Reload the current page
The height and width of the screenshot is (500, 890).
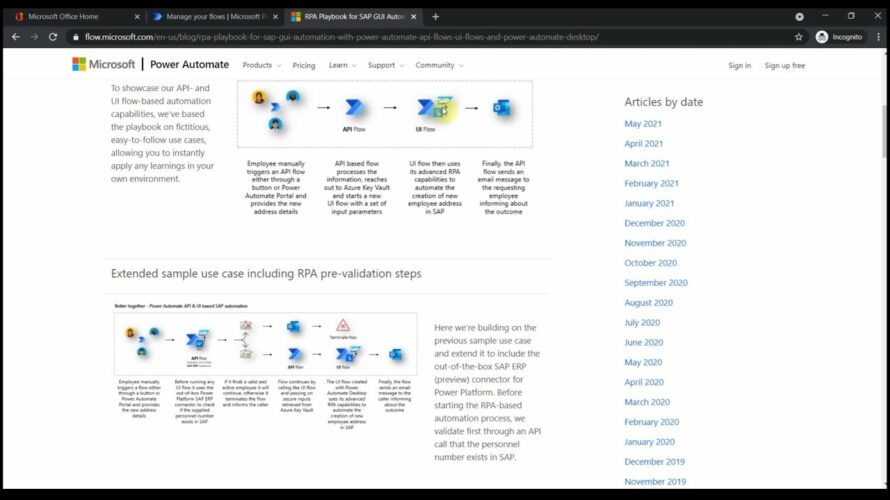(53, 37)
